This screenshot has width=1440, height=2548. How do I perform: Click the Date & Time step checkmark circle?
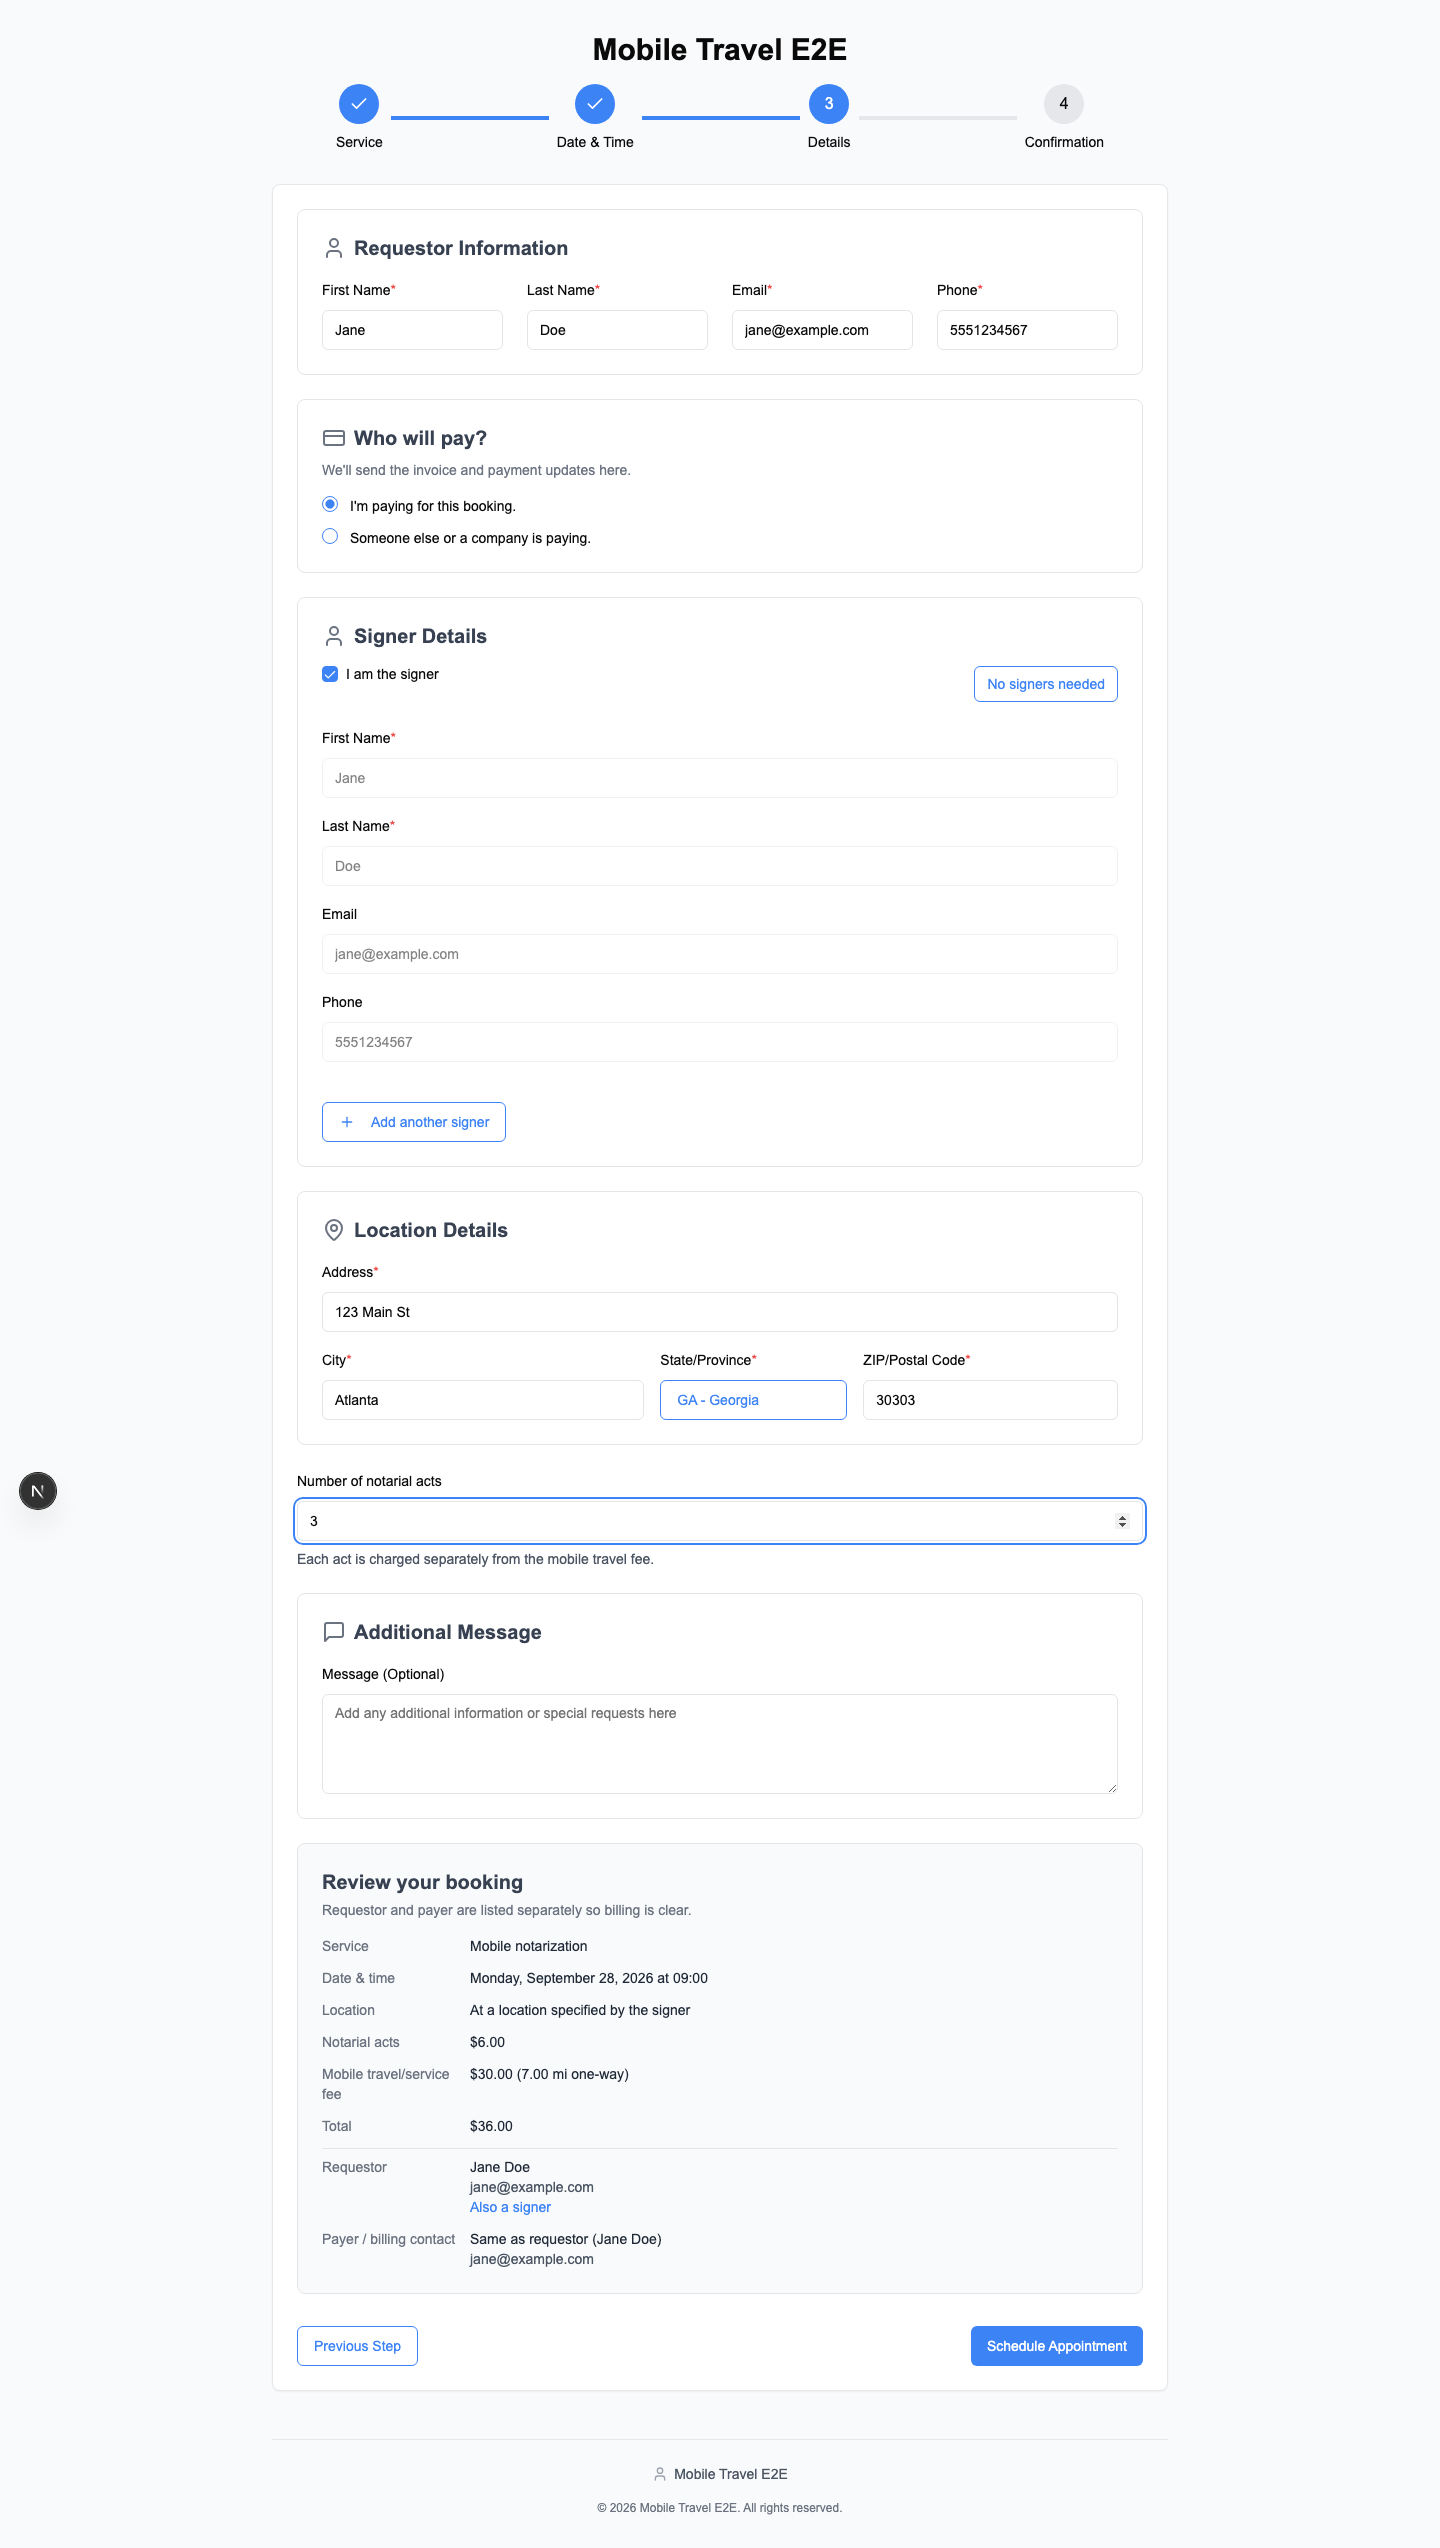pos(595,104)
